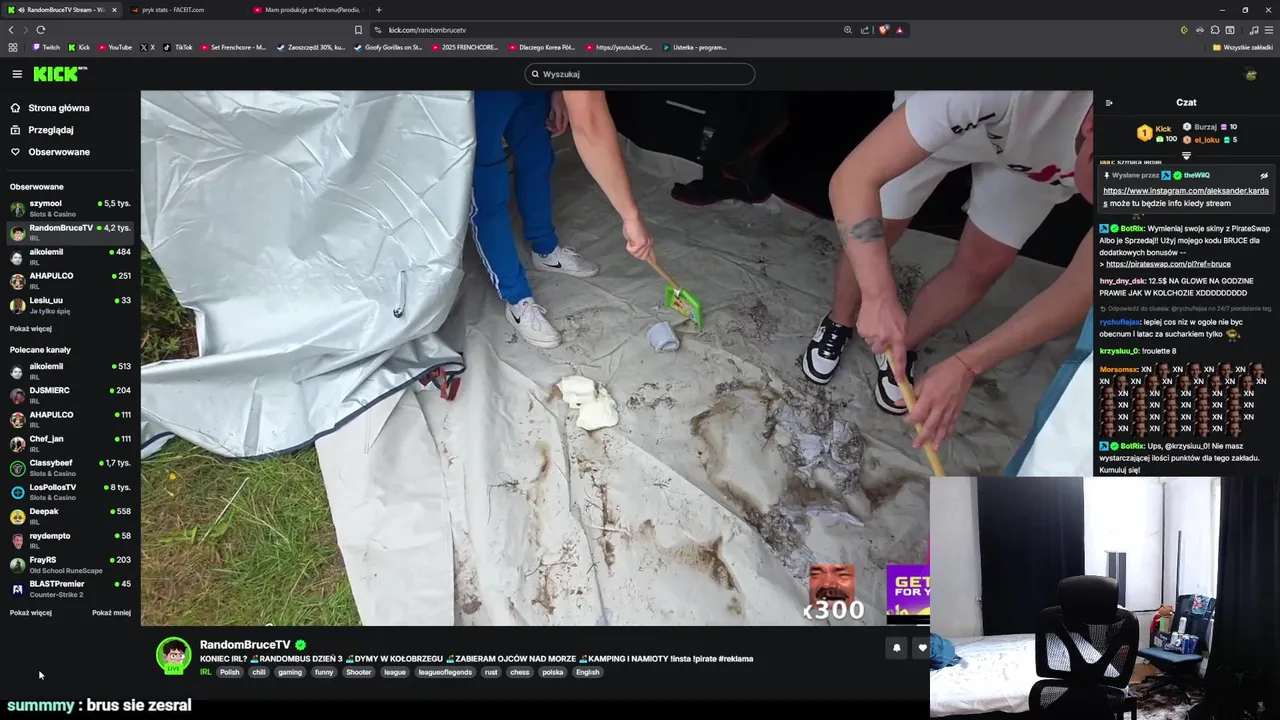Click the Kick search field
The image size is (1280, 720).
click(x=640, y=74)
